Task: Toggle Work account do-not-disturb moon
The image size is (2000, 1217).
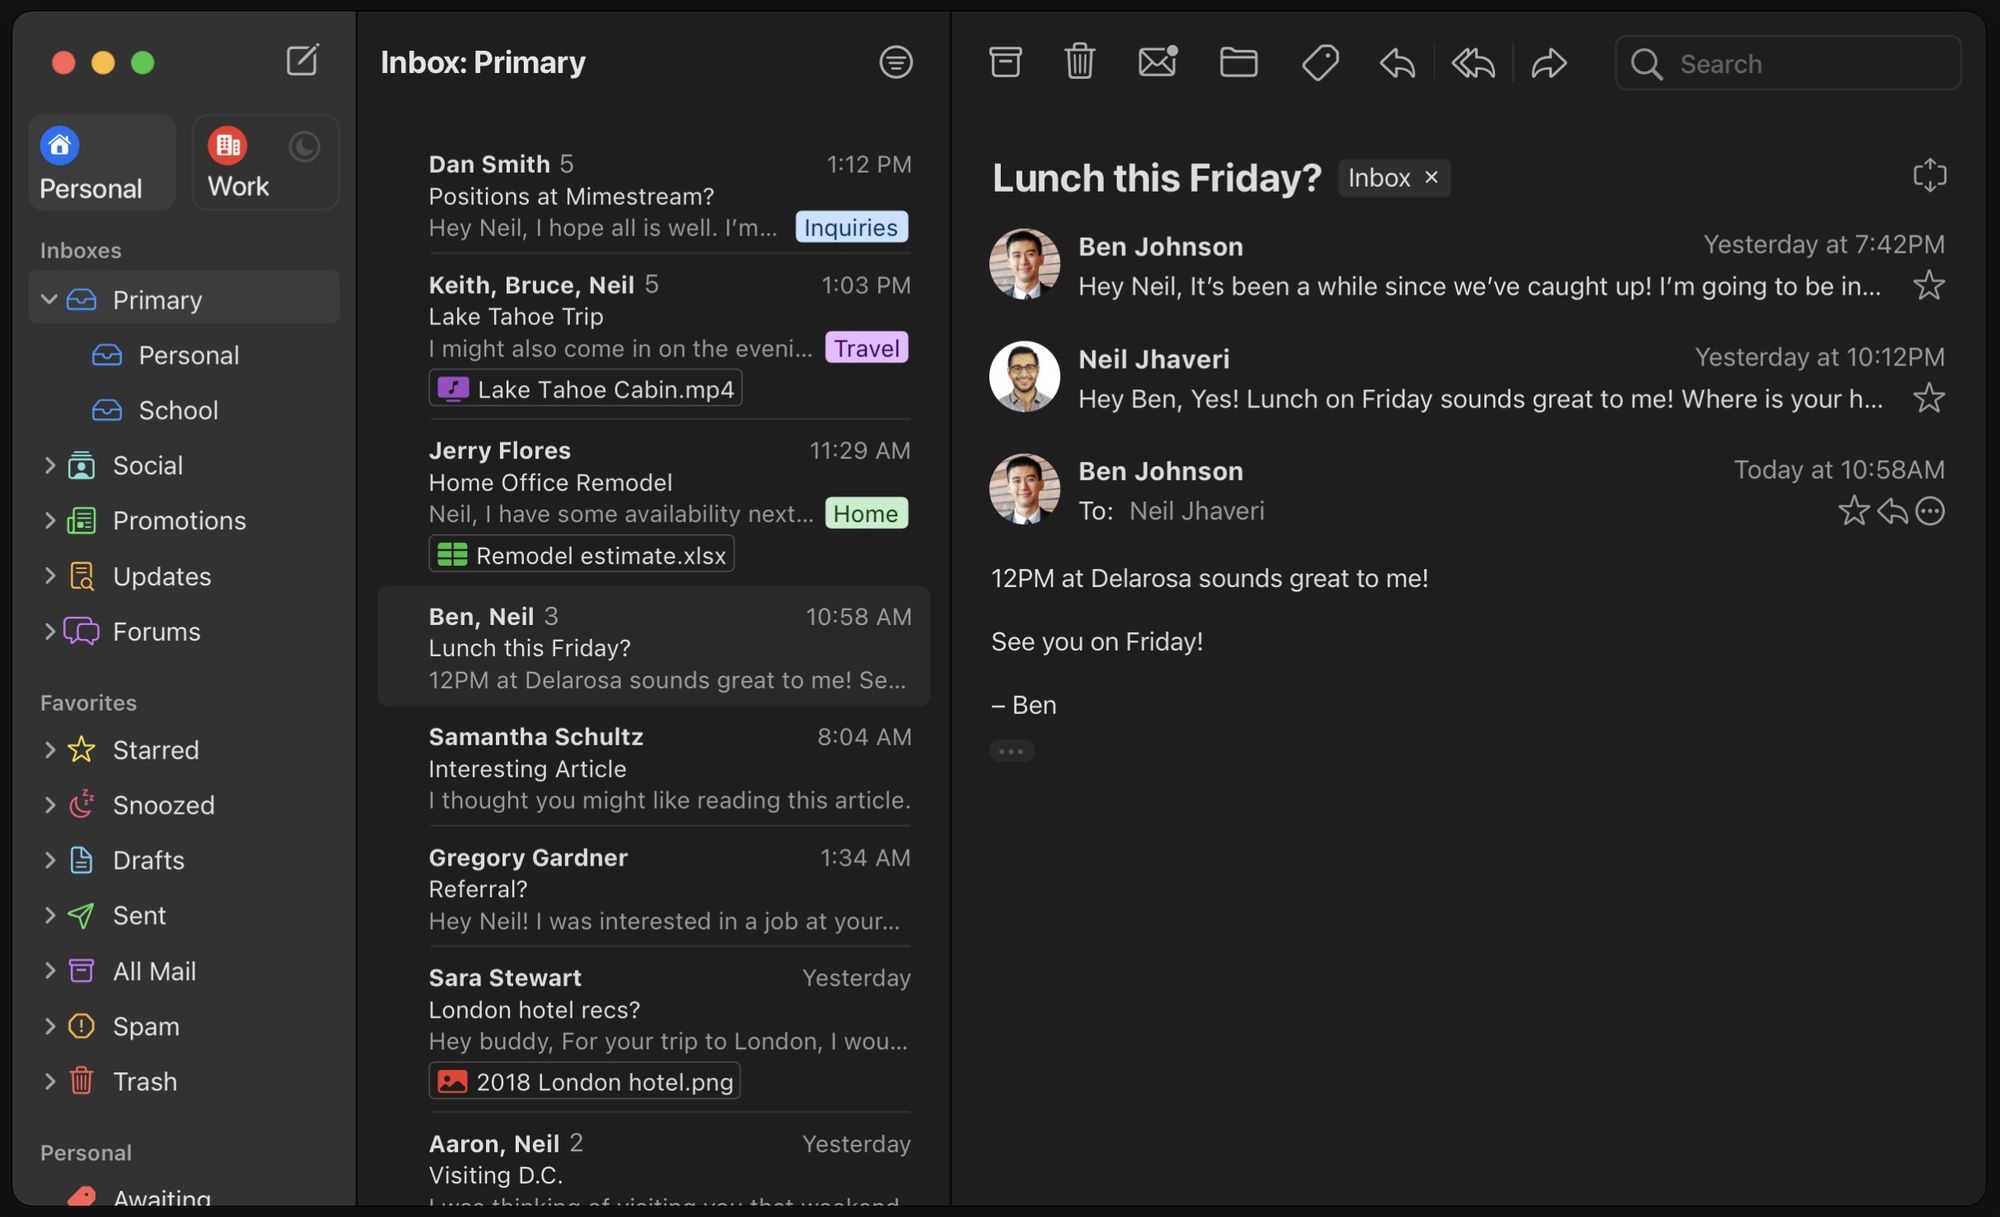Action: [304, 147]
